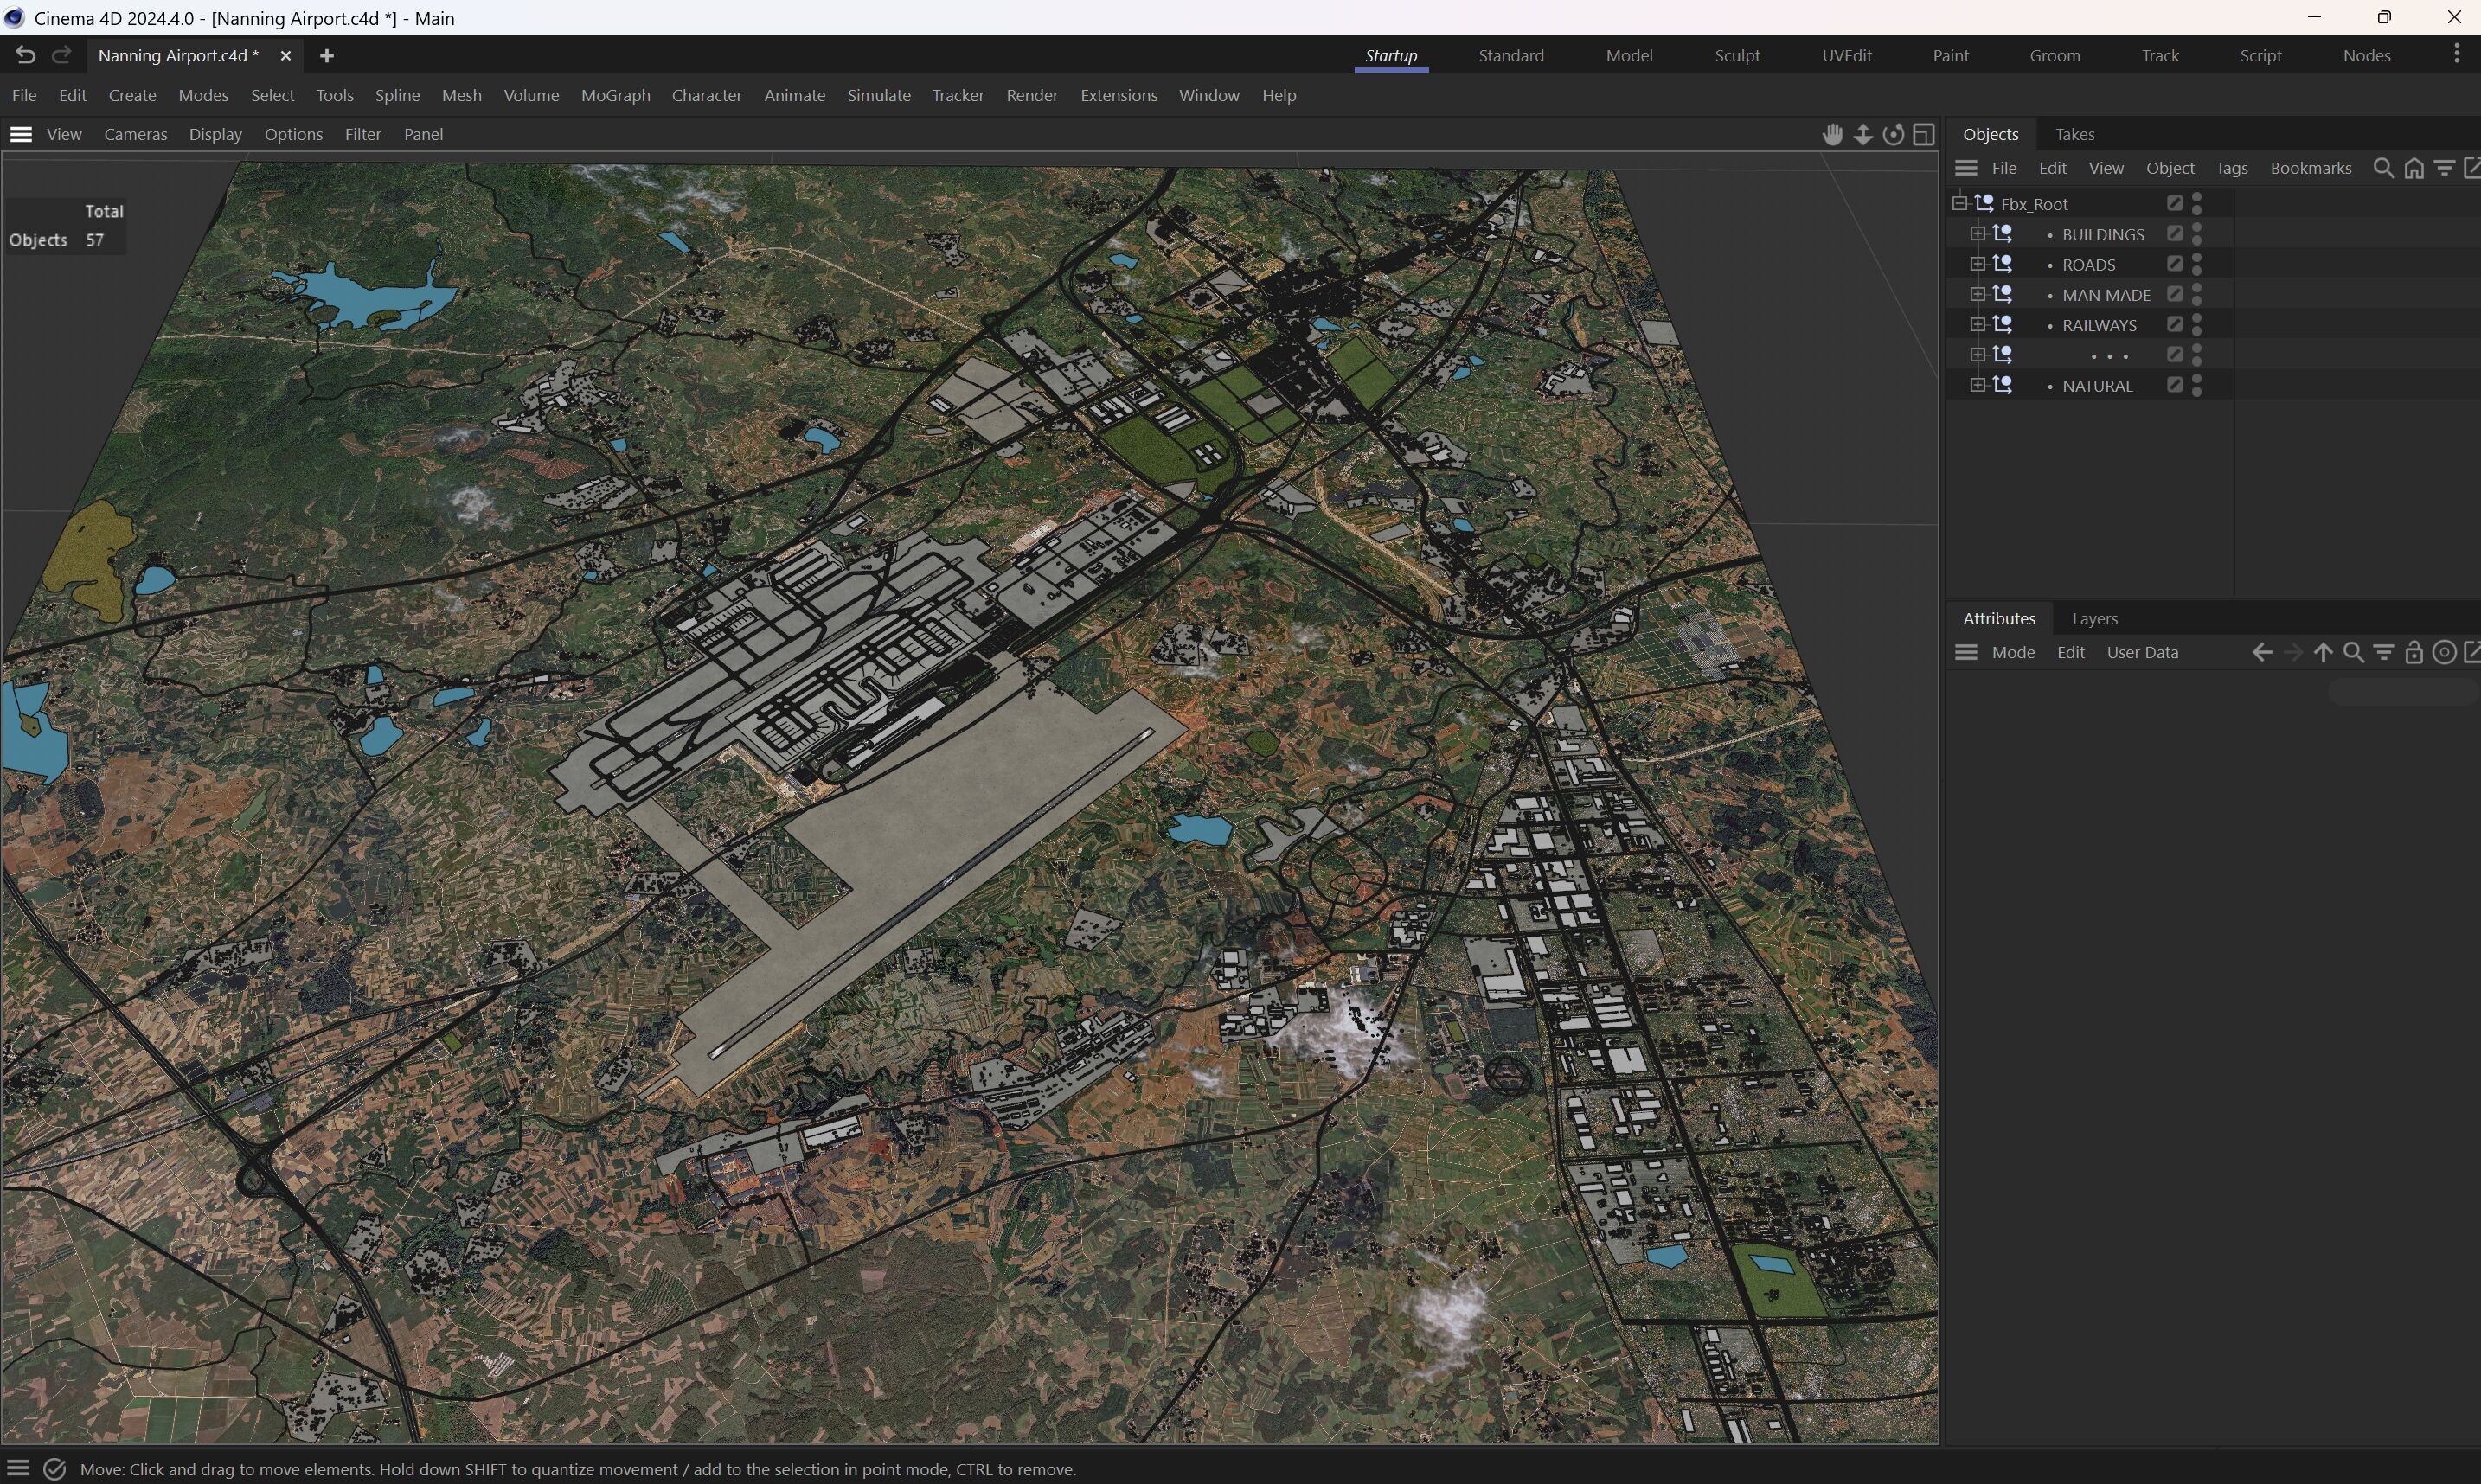Open the layout overflow three-dots menu
The image size is (2481, 1484).
[2457, 54]
